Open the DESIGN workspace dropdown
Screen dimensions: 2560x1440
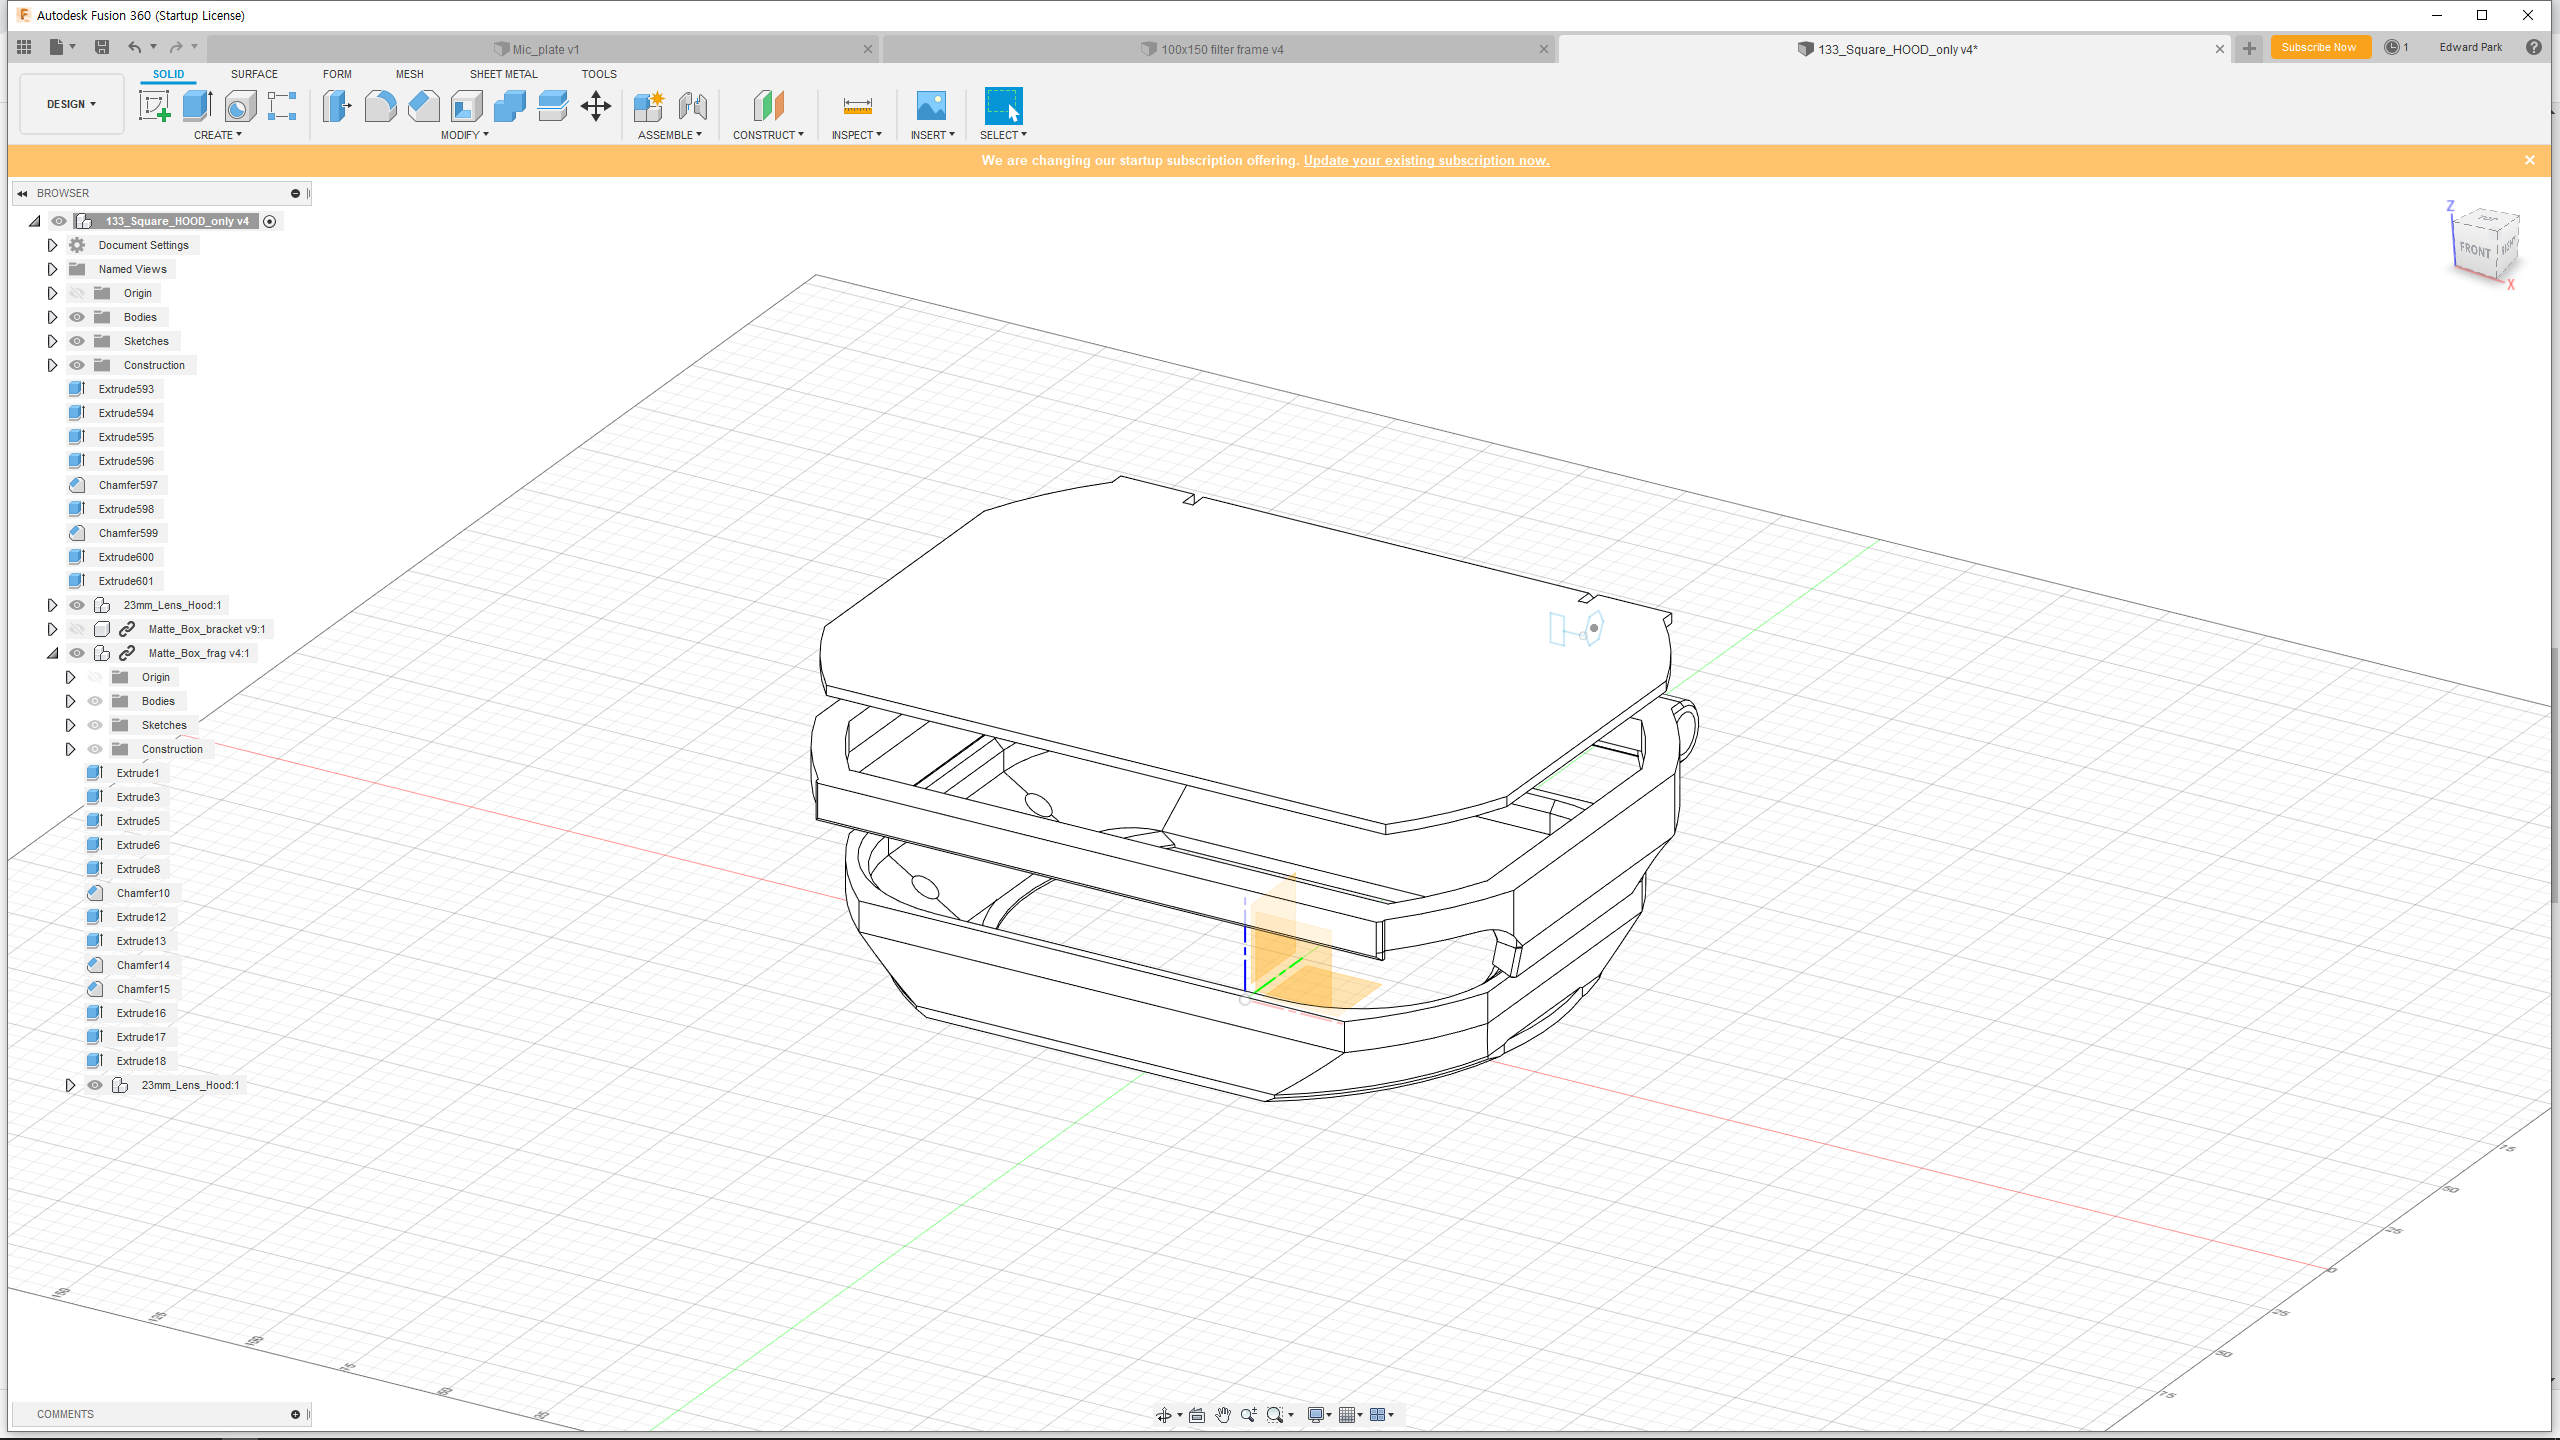[x=71, y=104]
